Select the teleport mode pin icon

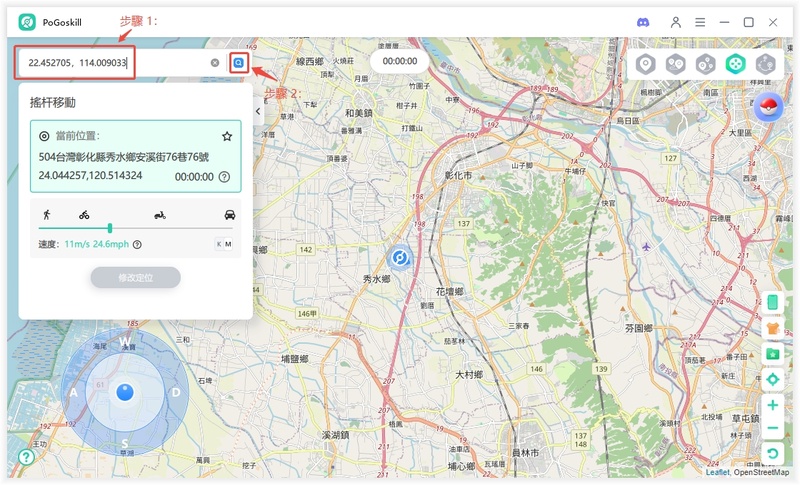645,64
